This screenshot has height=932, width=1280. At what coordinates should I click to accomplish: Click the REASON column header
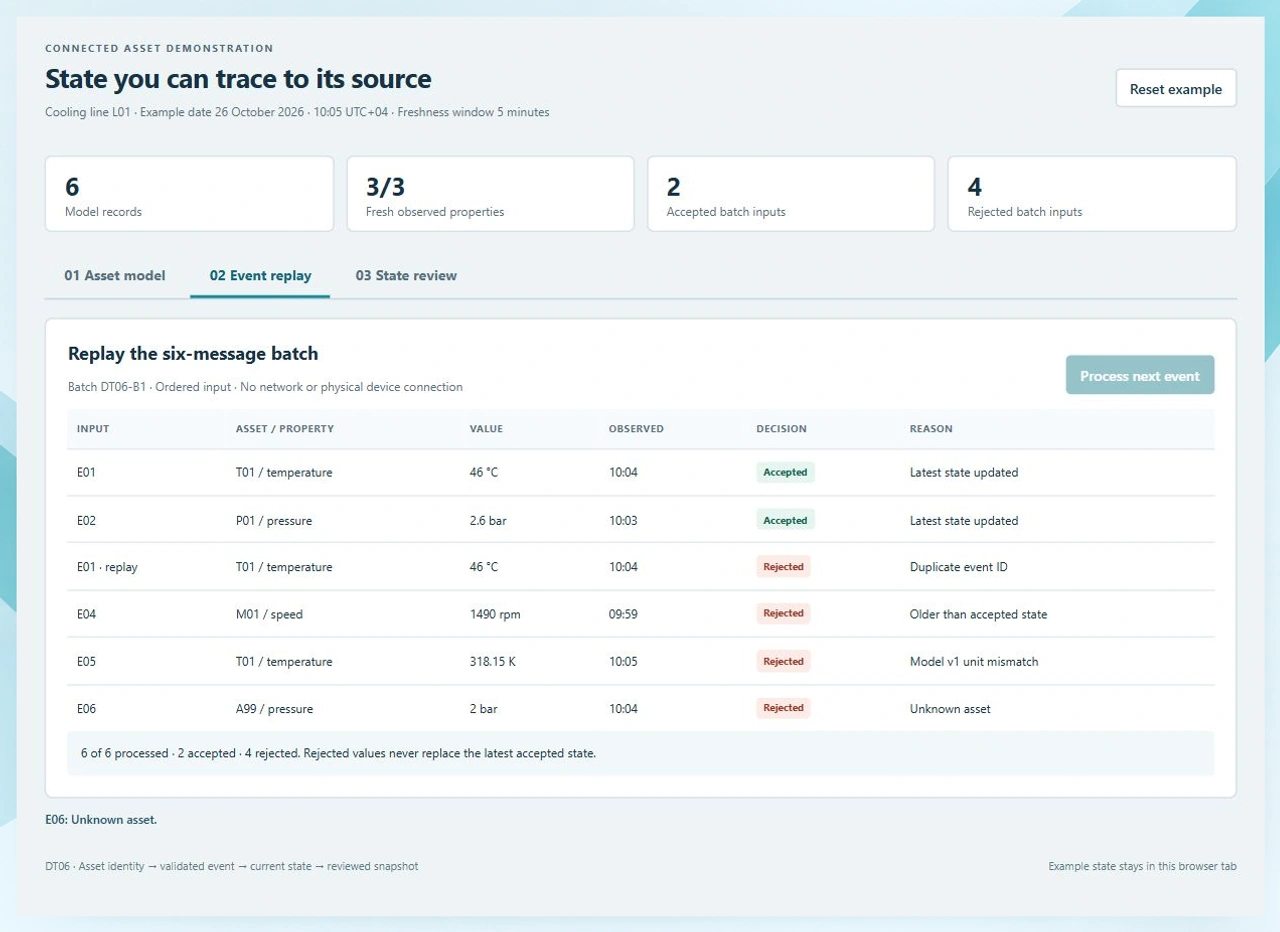pos(931,429)
